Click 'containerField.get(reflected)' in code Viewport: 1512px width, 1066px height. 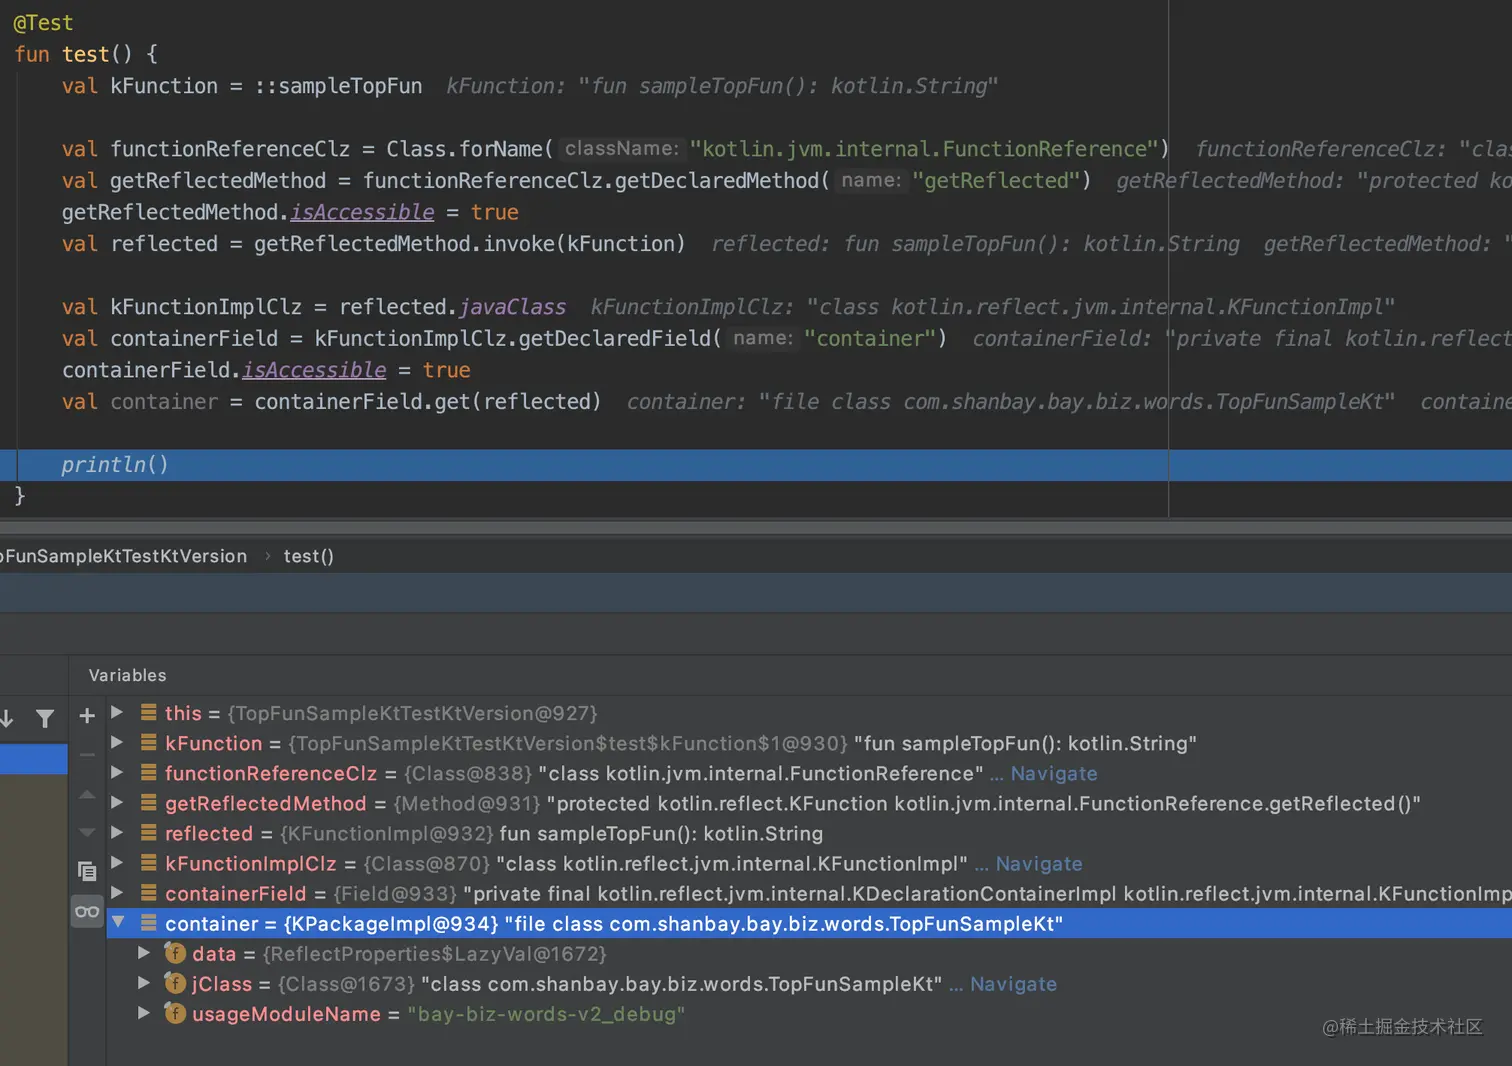coord(428,401)
